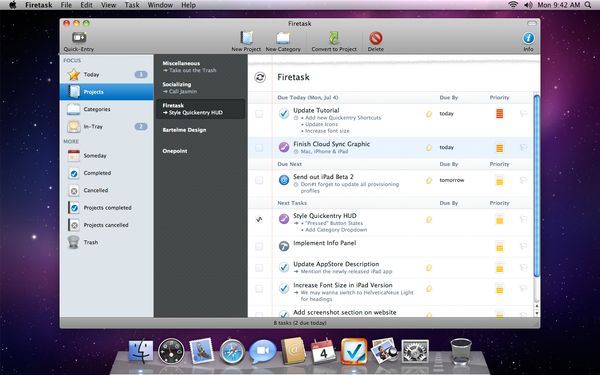The height and width of the screenshot is (375, 600).
Task: Click the sync refresh icon beside Firetask title
Action: click(260, 77)
